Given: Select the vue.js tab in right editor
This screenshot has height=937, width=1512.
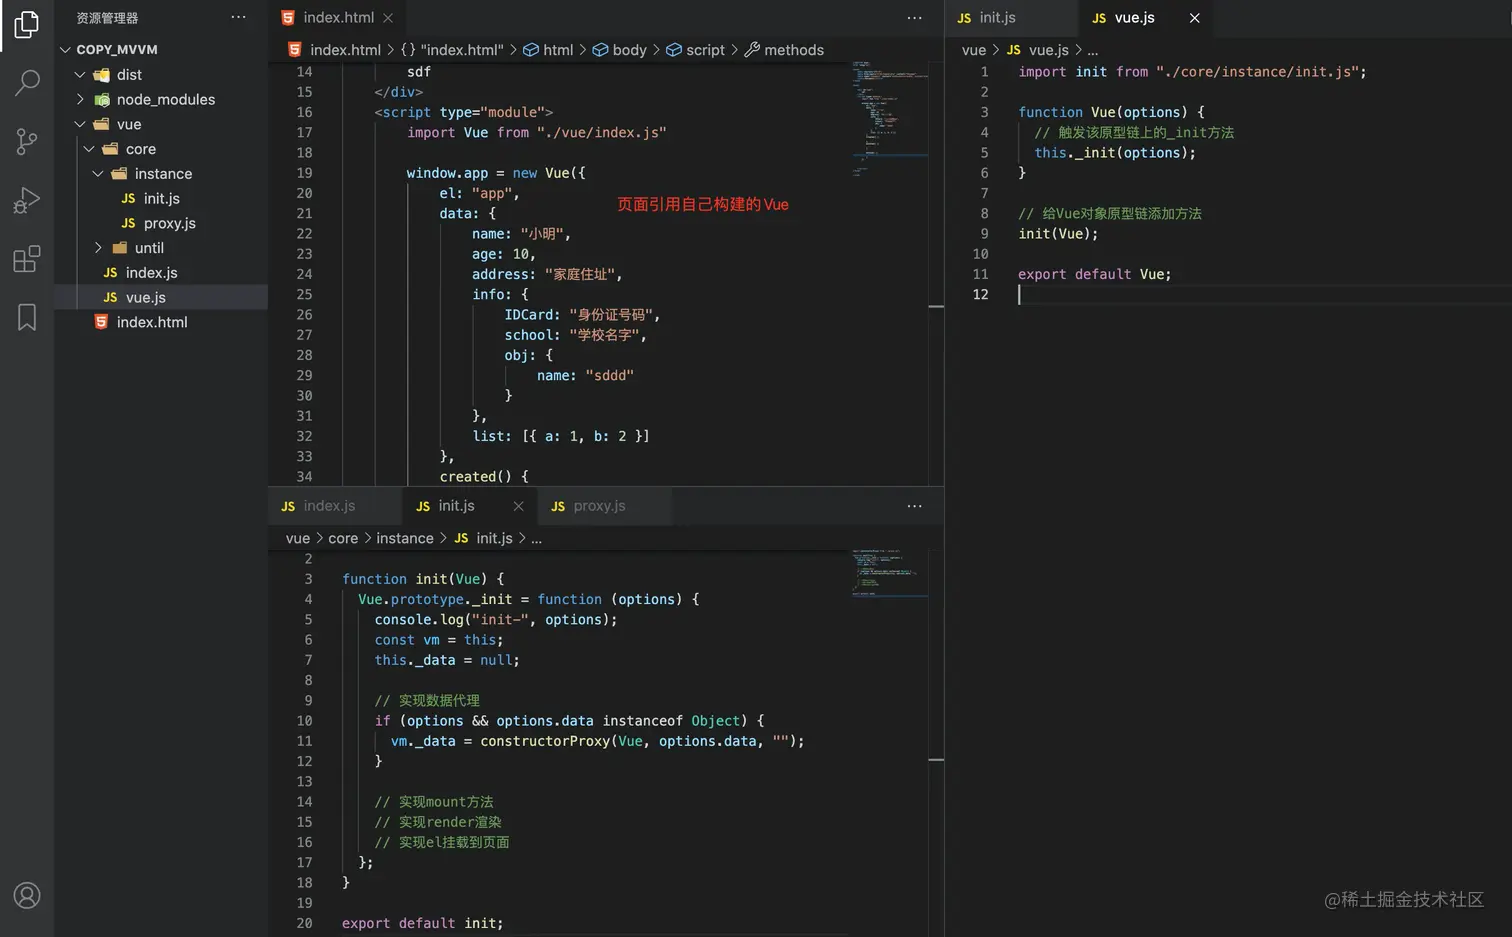Looking at the screenshot, I should click(x=1146, y=18).
